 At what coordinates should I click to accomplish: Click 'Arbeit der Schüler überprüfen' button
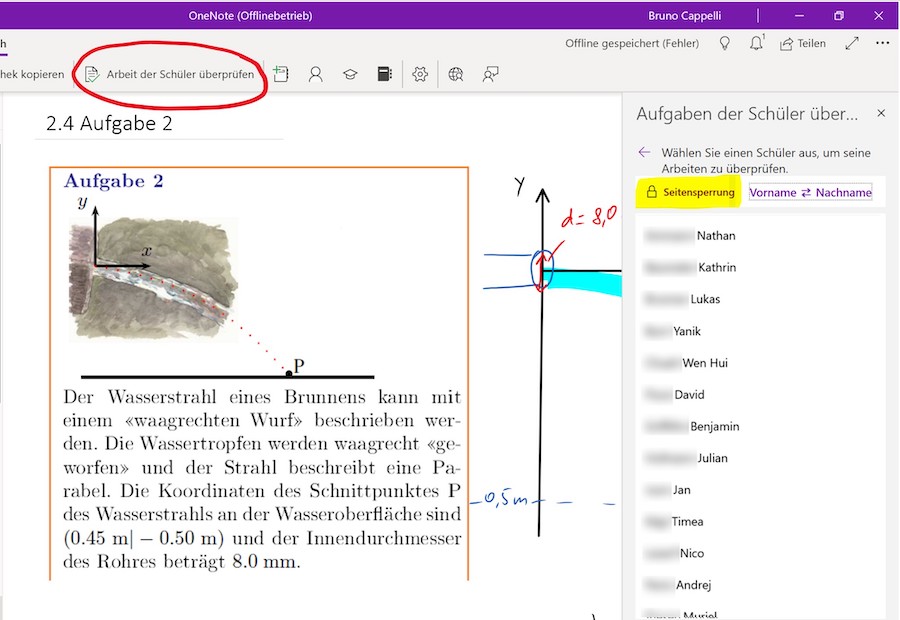tap(169, 74)
